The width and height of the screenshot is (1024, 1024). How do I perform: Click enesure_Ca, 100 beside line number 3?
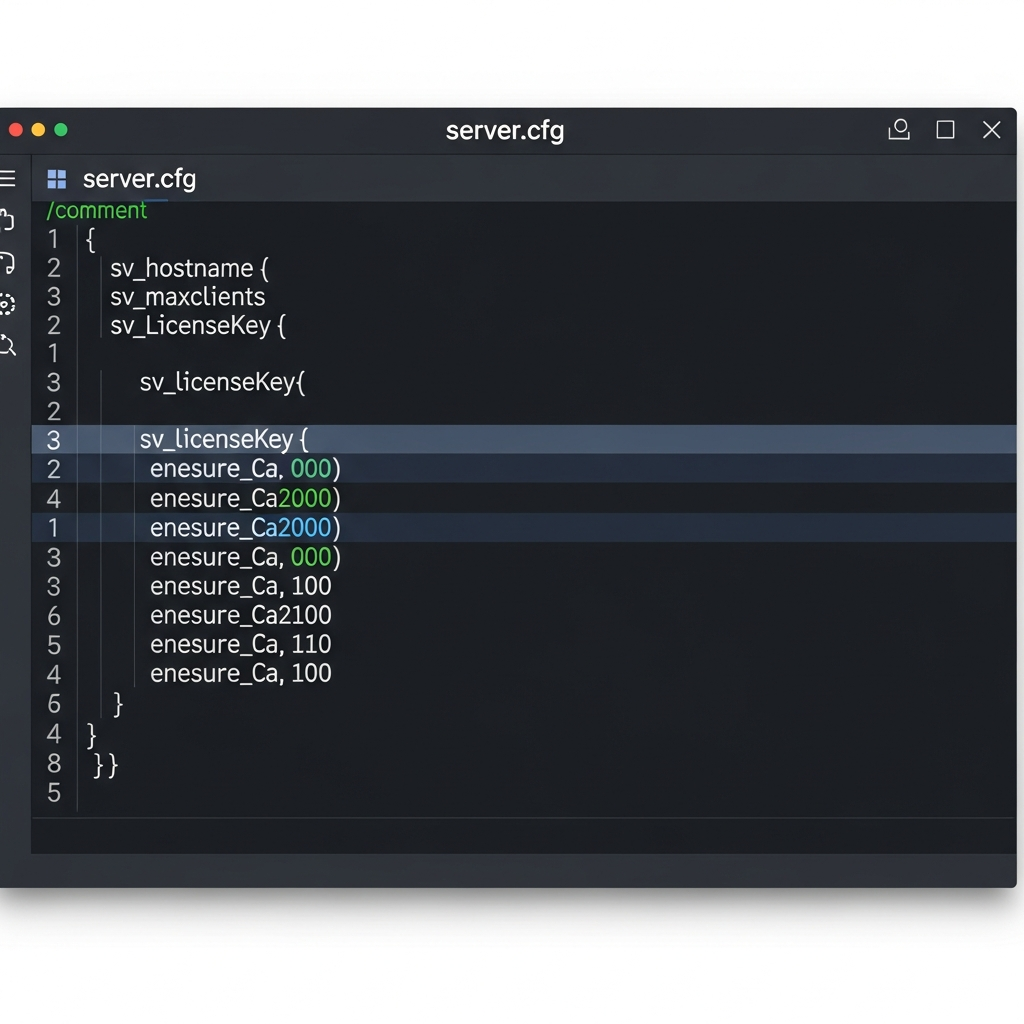click(x=240, y=586)
